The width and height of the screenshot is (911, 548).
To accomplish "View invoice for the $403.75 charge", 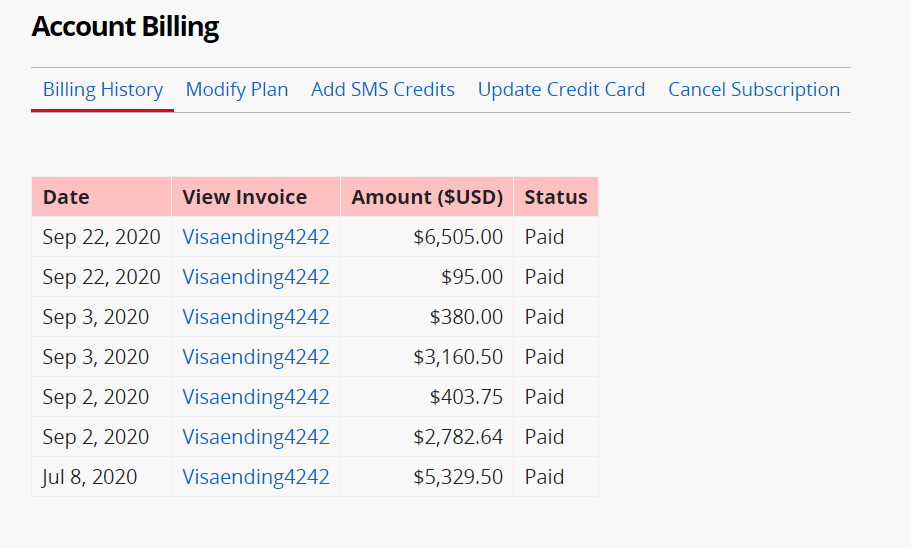I will [x=256, y=397].
